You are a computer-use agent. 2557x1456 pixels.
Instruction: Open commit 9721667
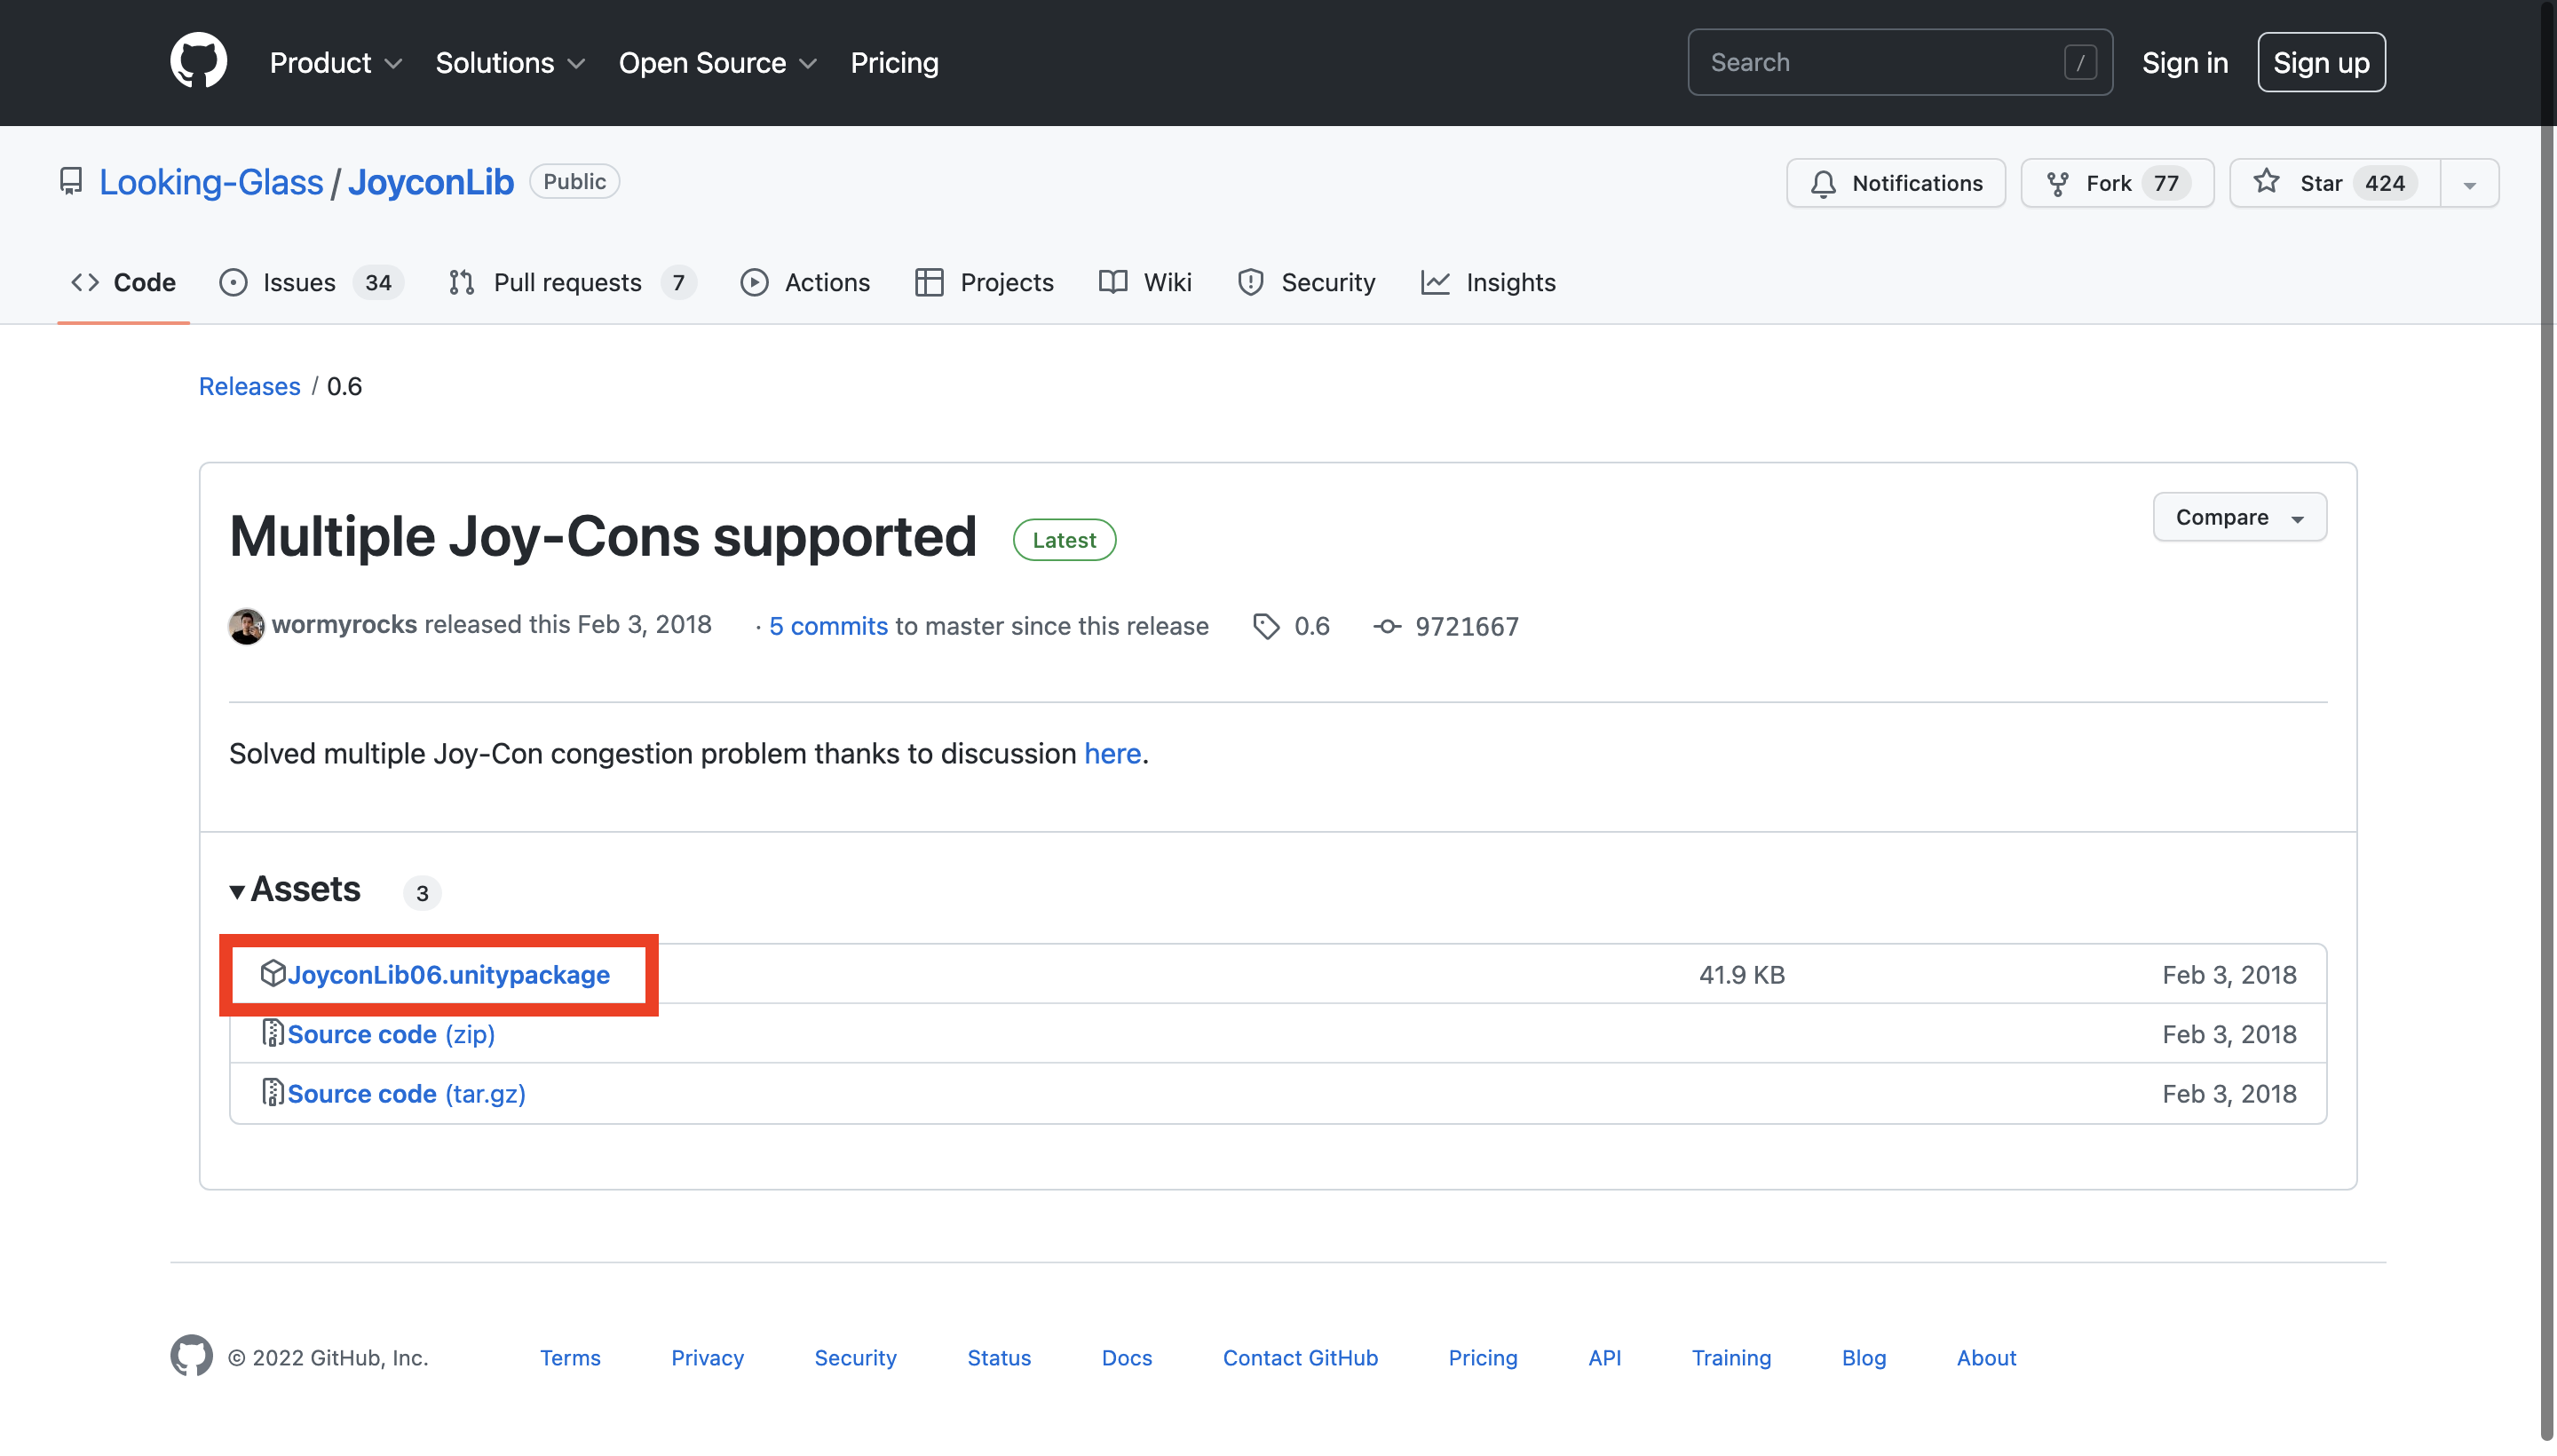1465,626
